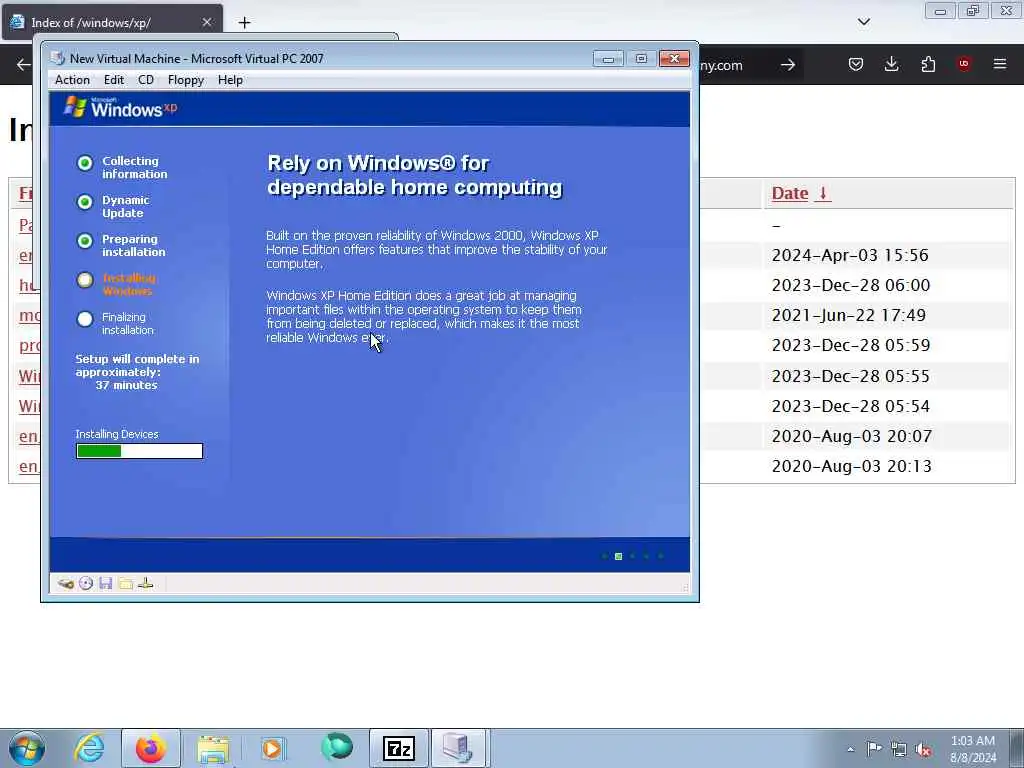Click the 'Rely on Windows® for dependable home computing' heading

tap(415, 175)
